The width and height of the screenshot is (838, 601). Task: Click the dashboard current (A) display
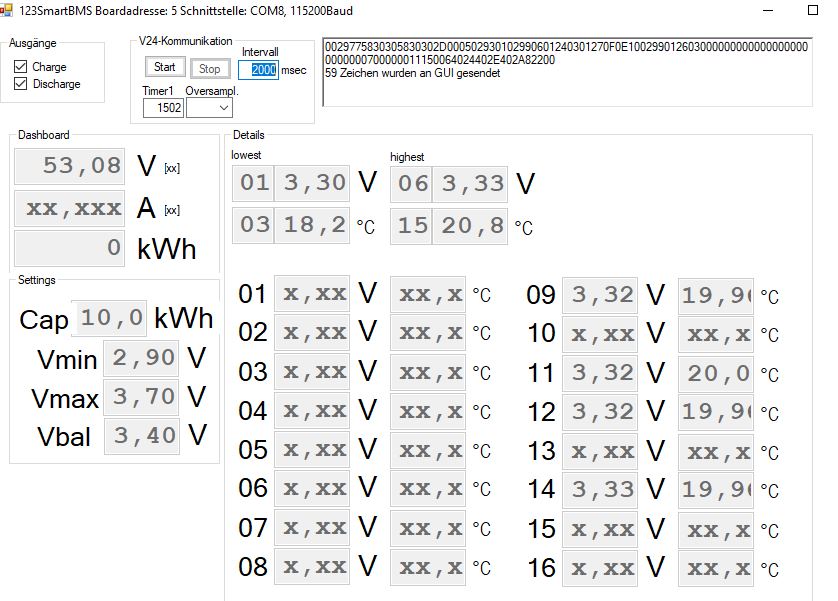point(71,208)
